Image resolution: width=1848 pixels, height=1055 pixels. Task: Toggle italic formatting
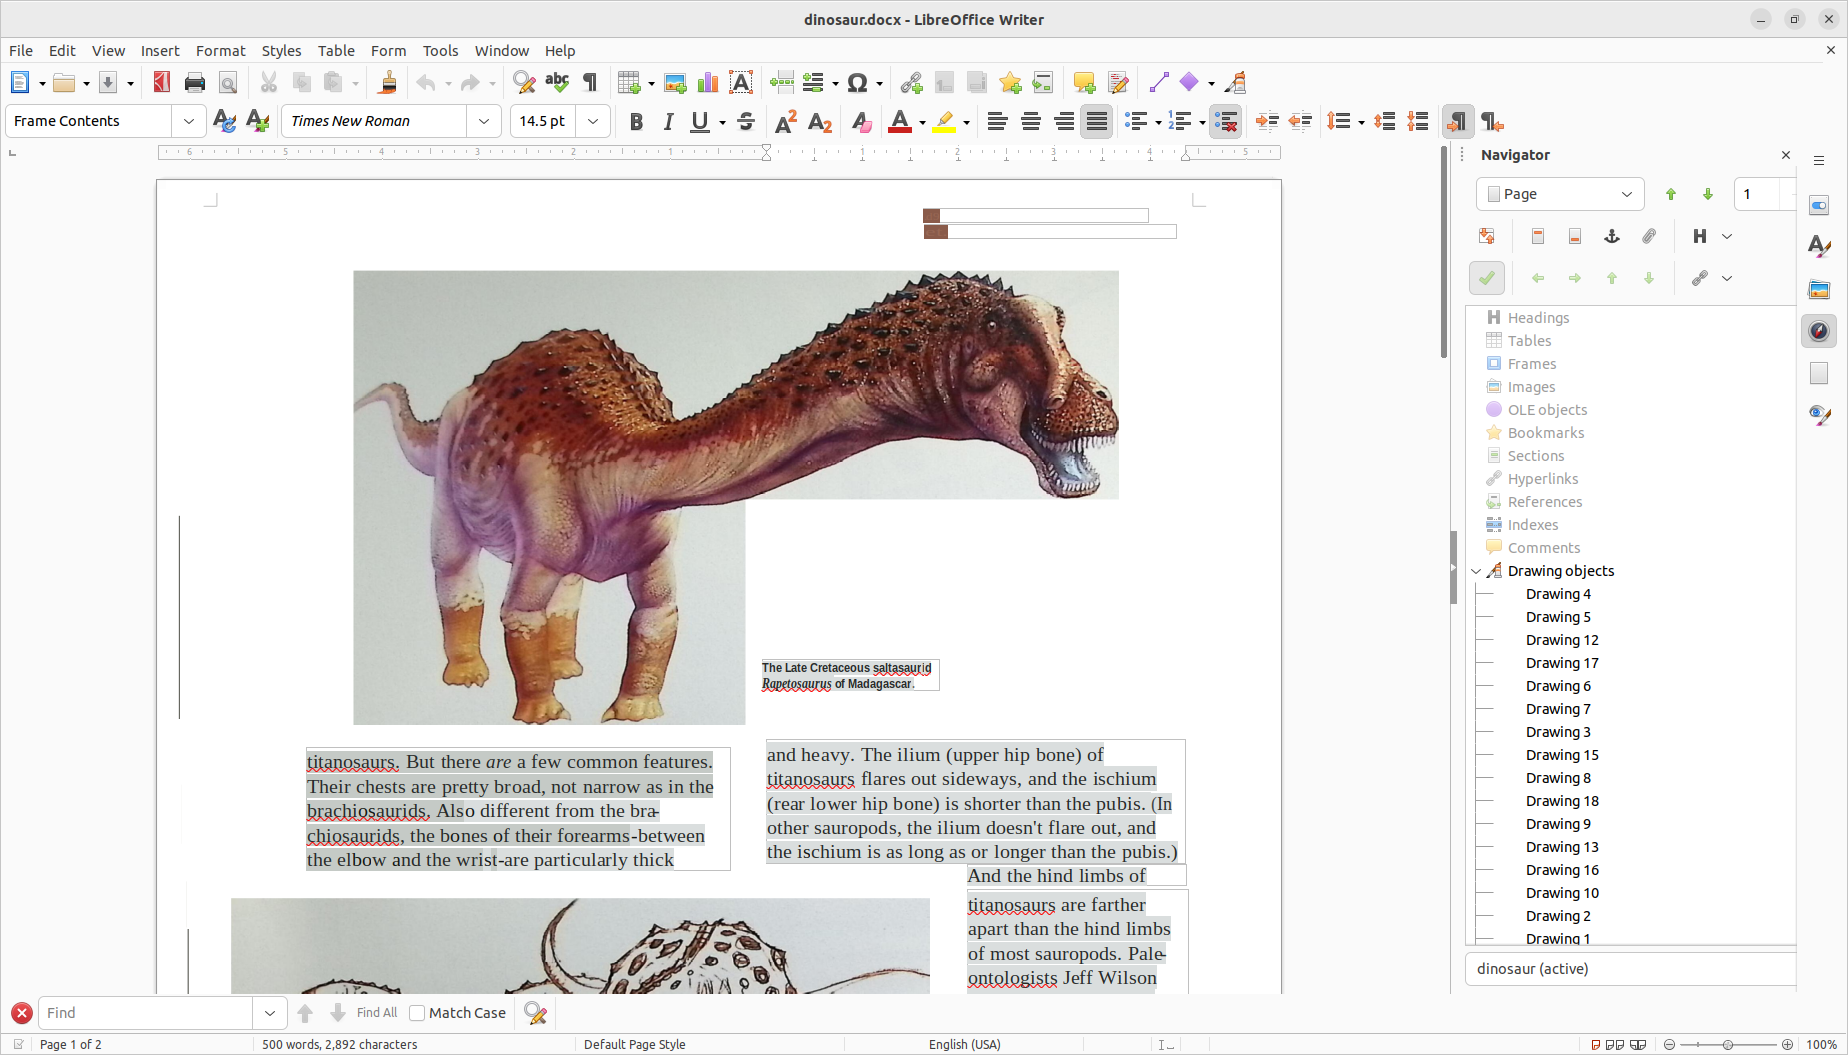669,122
